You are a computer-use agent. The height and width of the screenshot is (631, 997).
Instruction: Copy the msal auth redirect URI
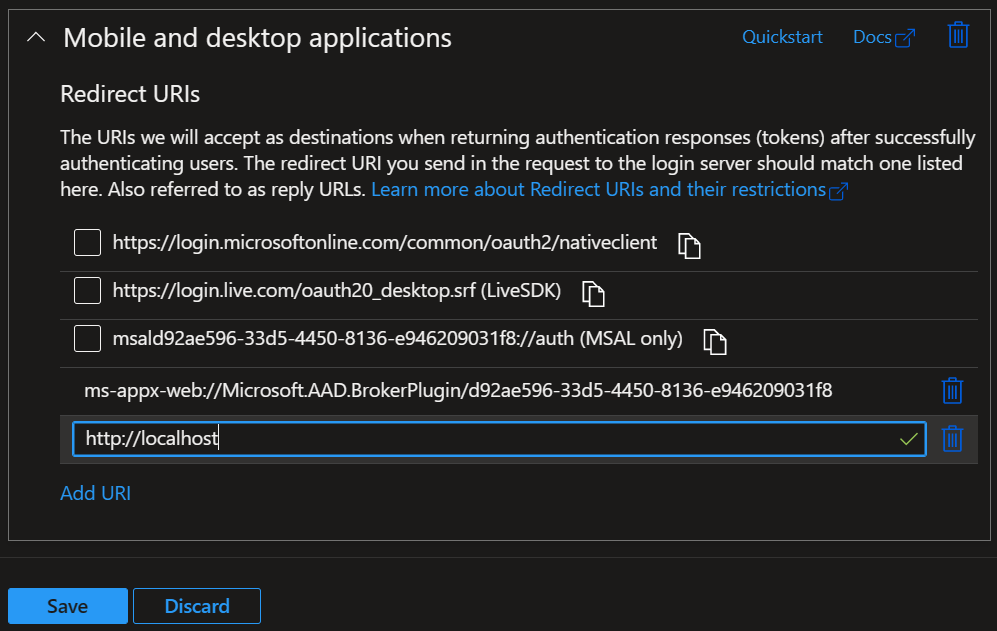[714, 341]
